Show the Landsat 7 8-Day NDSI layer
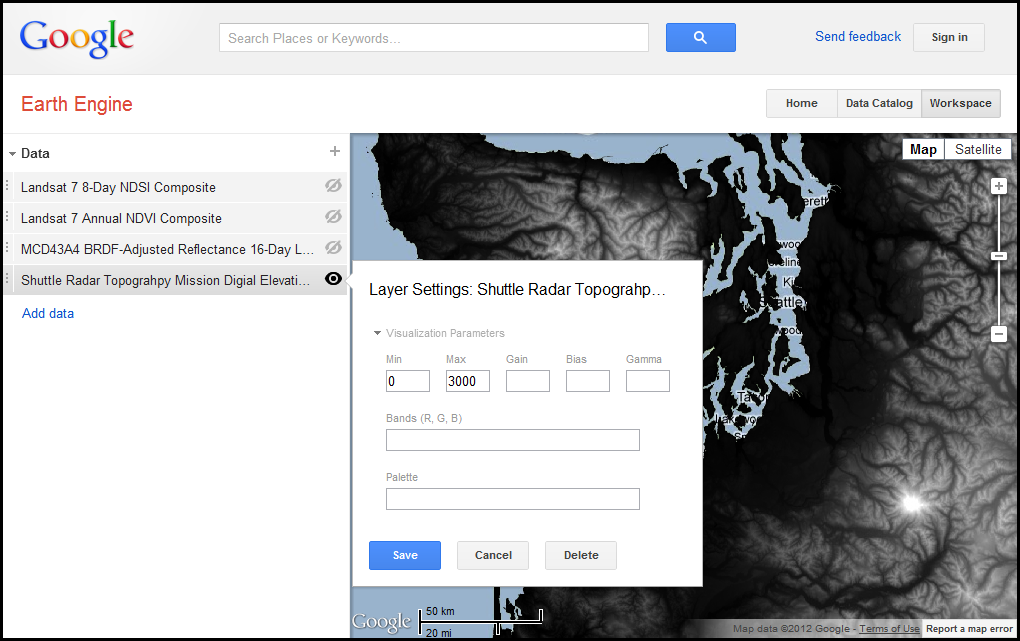This screenshot has height=641, width=1020. pos(334,186)
